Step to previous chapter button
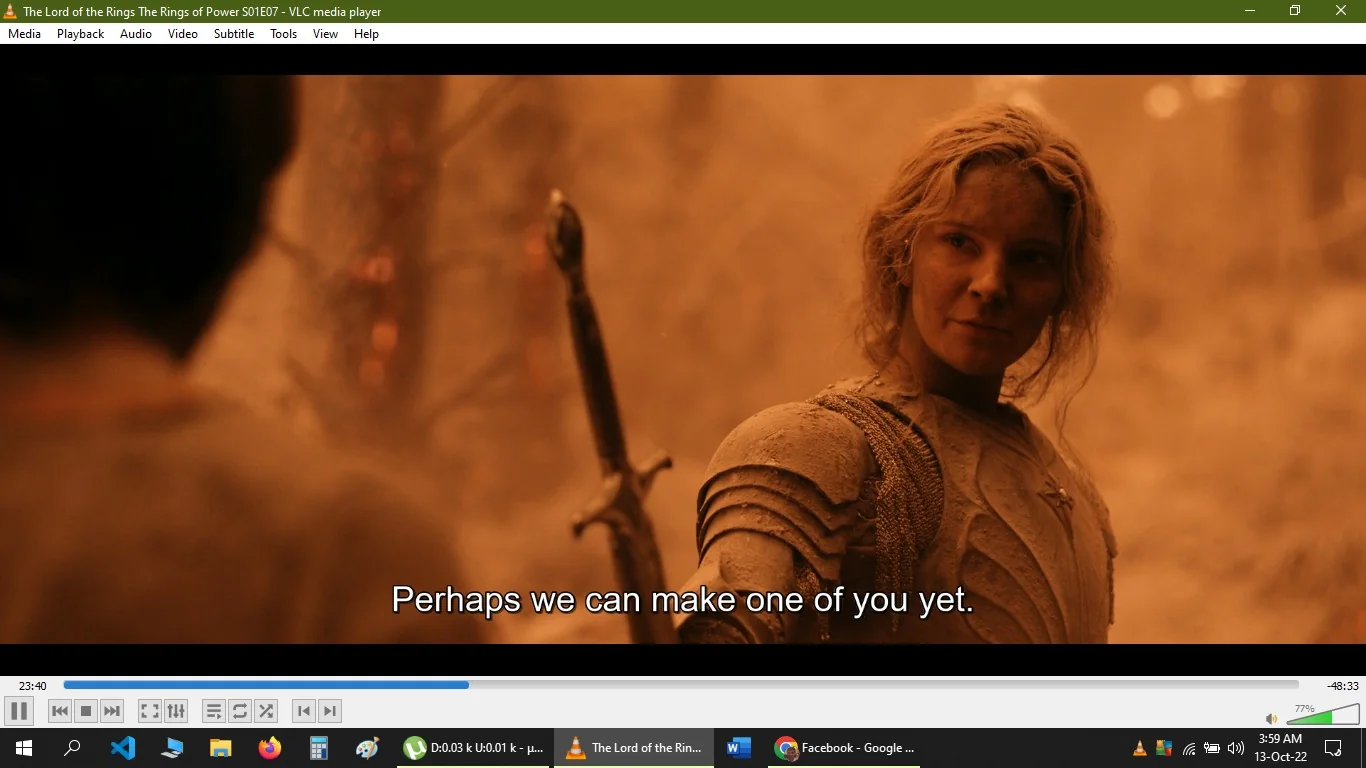The image size is (1366, 768). 303,711
